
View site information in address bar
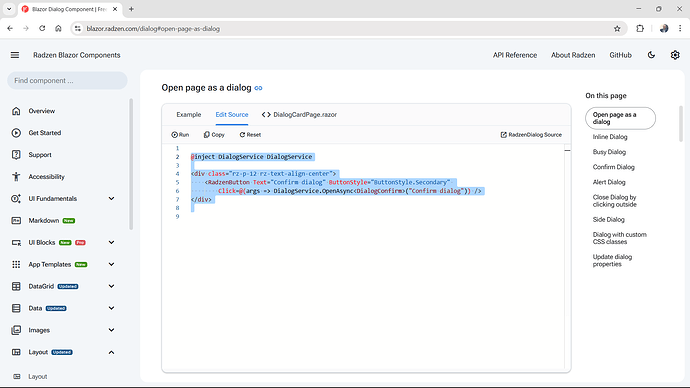[78, 29]
